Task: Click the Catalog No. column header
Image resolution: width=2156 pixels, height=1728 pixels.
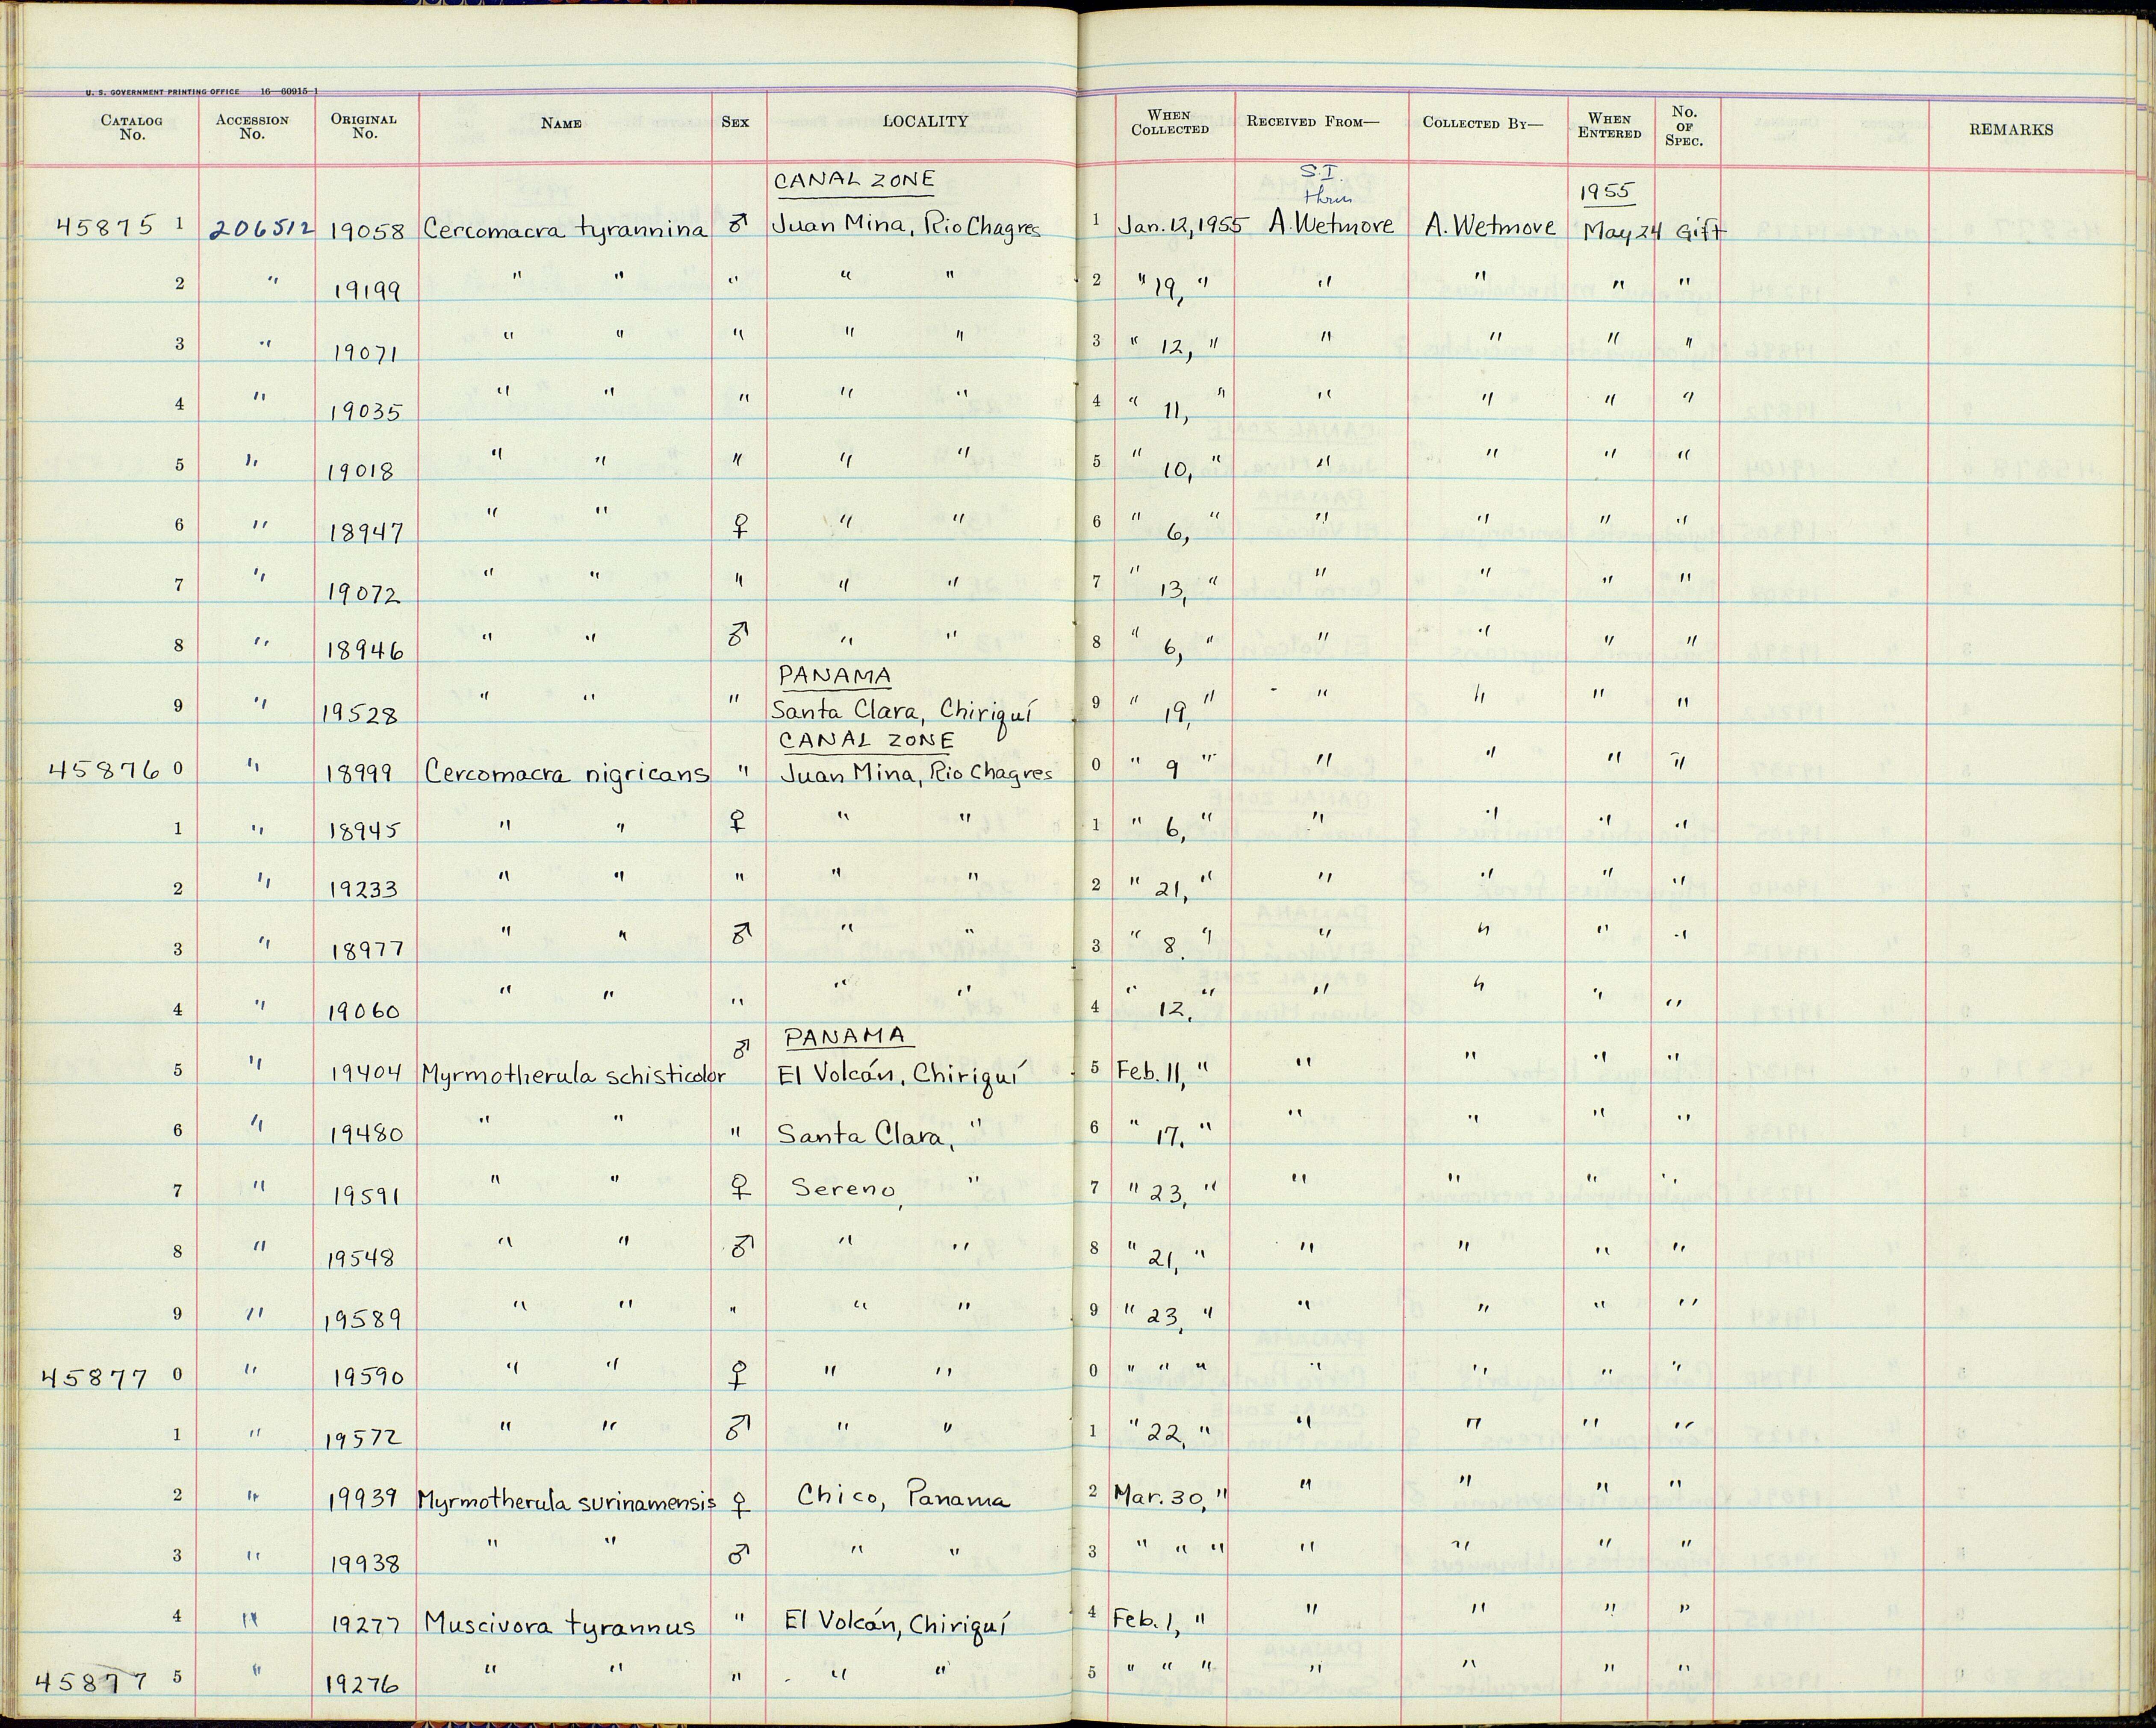Action: 132,127
